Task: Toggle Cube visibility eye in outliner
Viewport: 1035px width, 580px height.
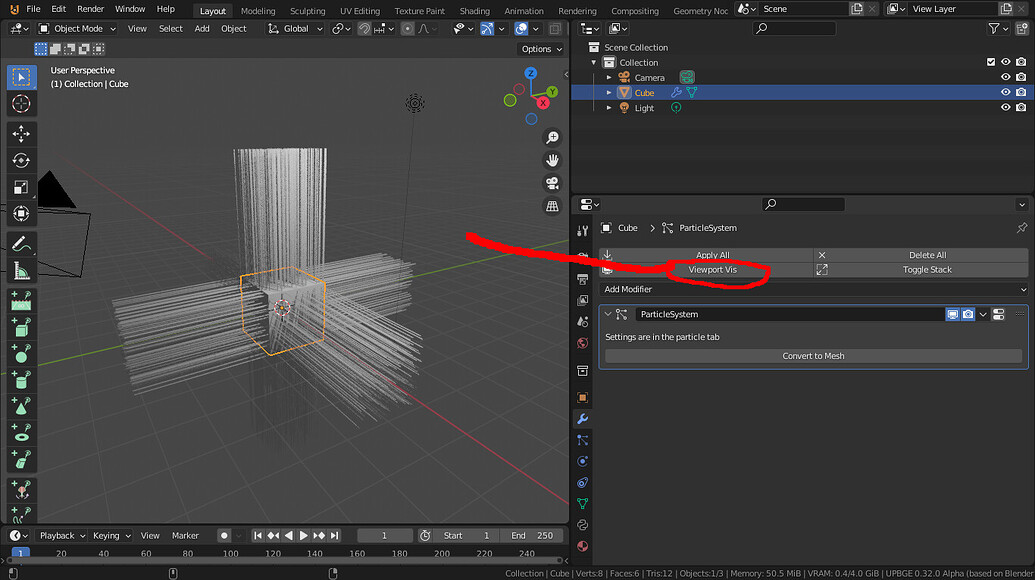Action: click(x=1005, y=92)
